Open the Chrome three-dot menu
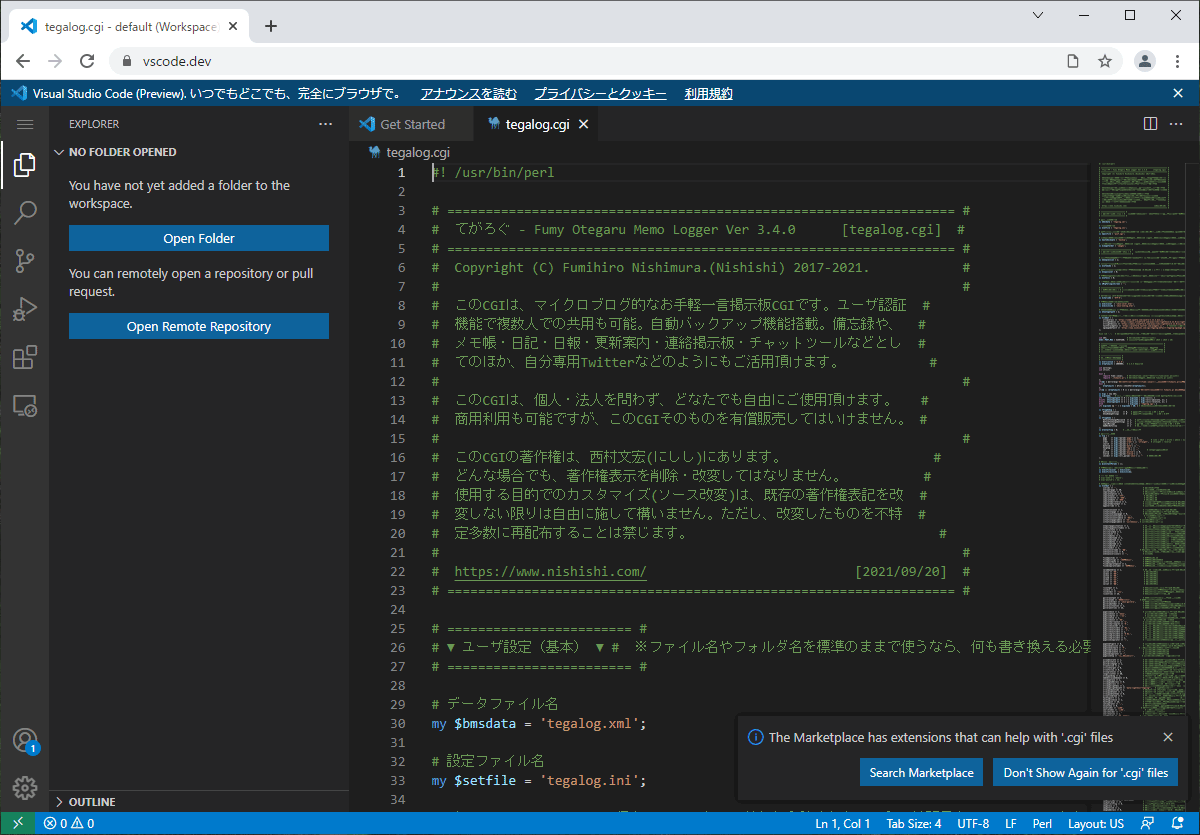1200x835 pixels. pos(1178,61)
